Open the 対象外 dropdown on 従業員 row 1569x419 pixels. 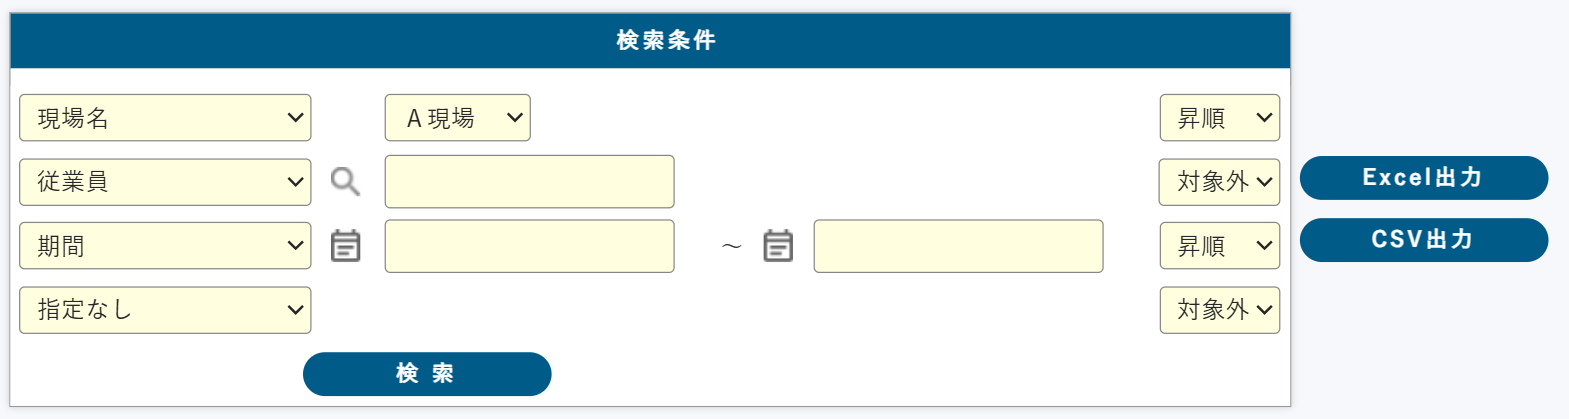click(x=1220, y=182)
